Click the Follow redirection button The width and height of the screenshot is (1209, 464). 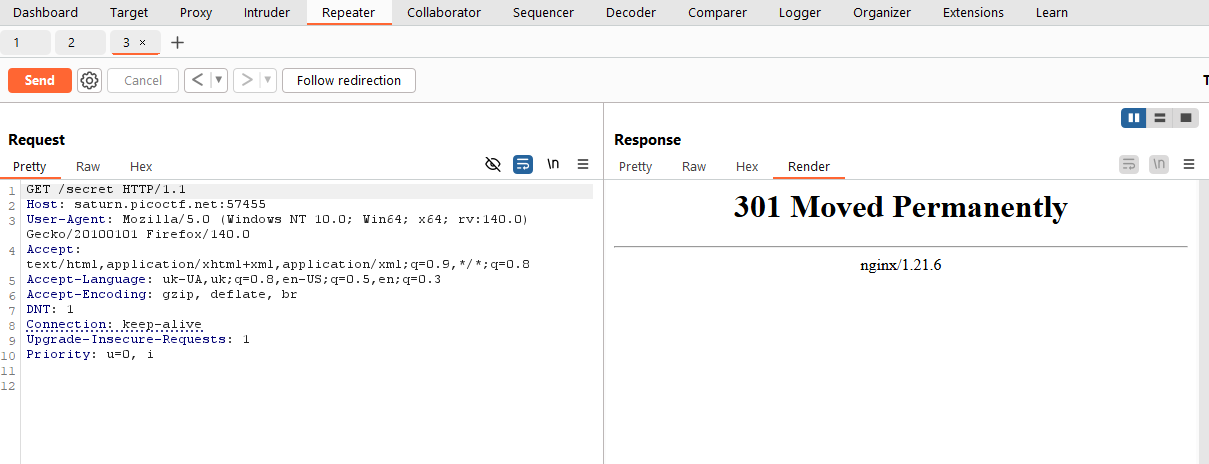click(349, 81)
